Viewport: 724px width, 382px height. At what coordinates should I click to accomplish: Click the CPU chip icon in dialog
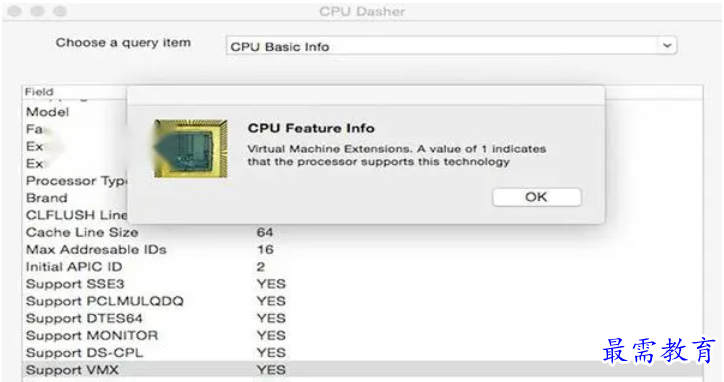click(x=191, y=148)
